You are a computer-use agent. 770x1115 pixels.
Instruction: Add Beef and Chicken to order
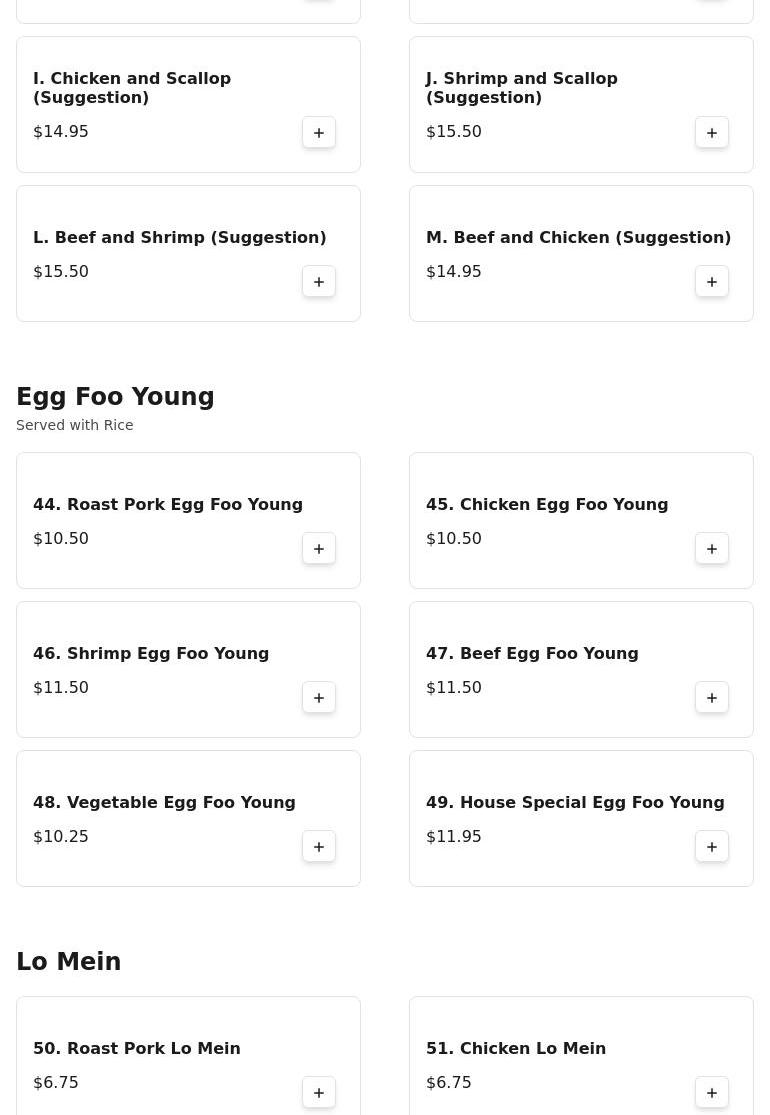click(x=712, y=282)
